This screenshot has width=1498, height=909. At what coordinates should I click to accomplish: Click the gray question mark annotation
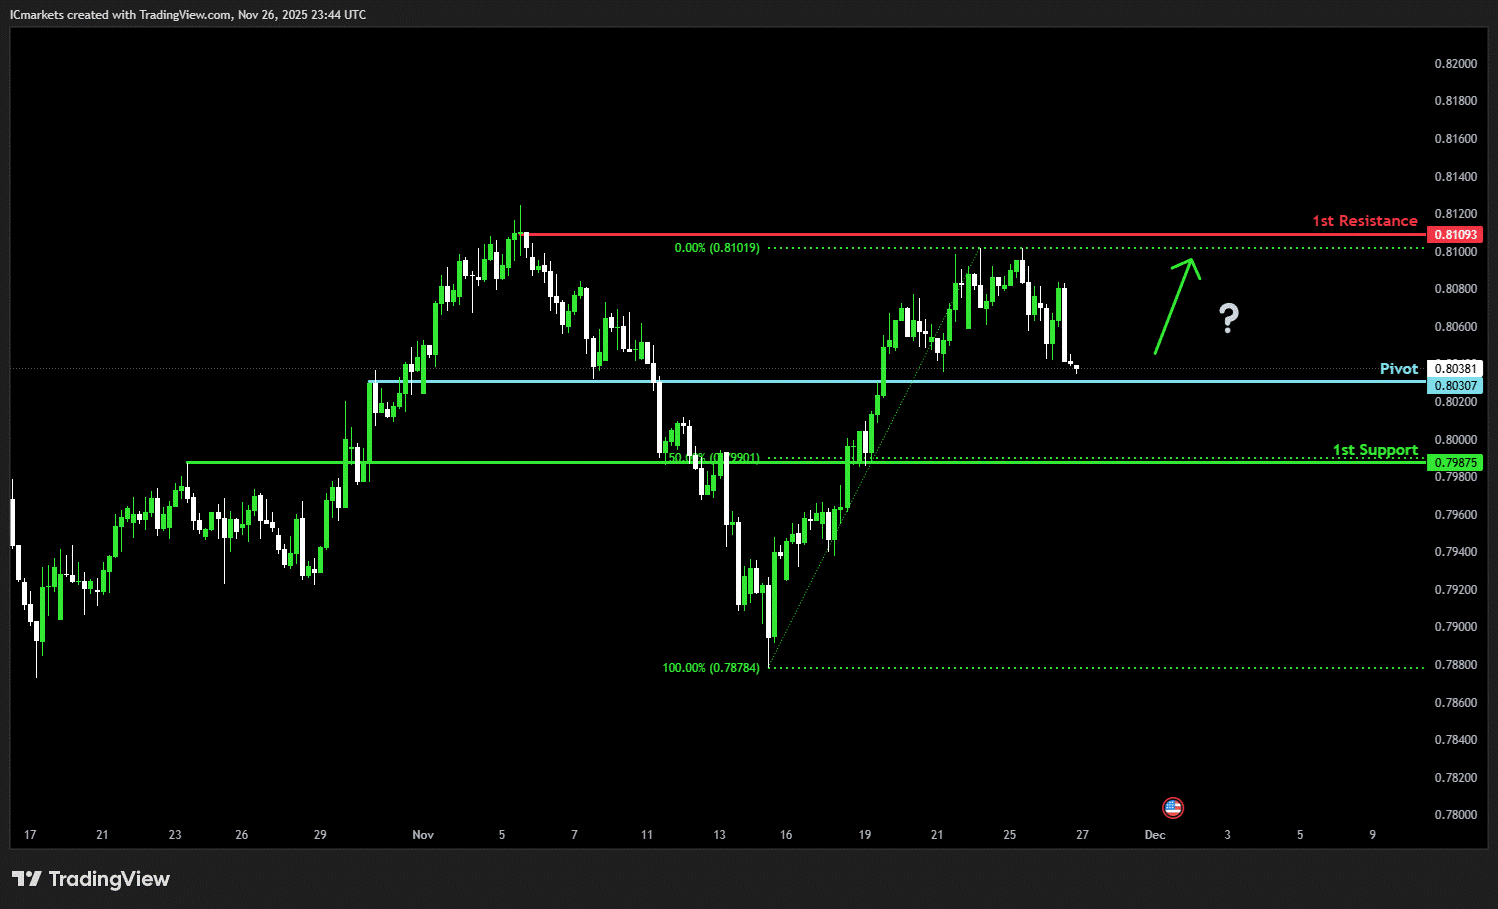pyautogui.click(x=1229, y=318)
